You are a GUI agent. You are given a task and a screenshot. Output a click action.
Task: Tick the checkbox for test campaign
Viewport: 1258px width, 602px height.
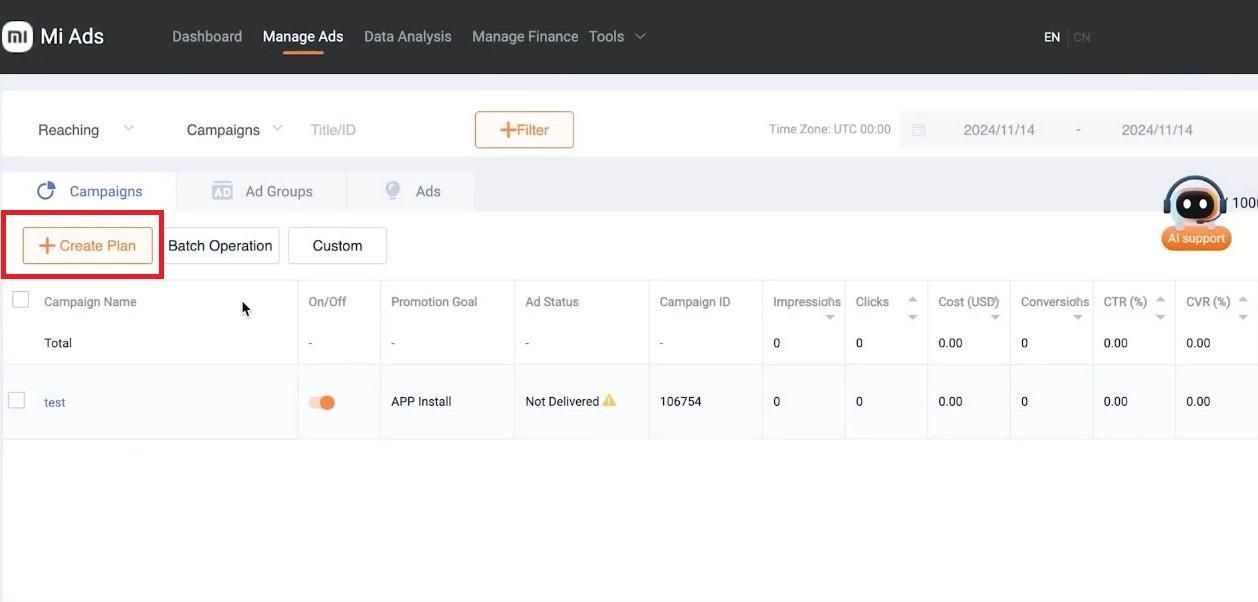click(17, 401)
